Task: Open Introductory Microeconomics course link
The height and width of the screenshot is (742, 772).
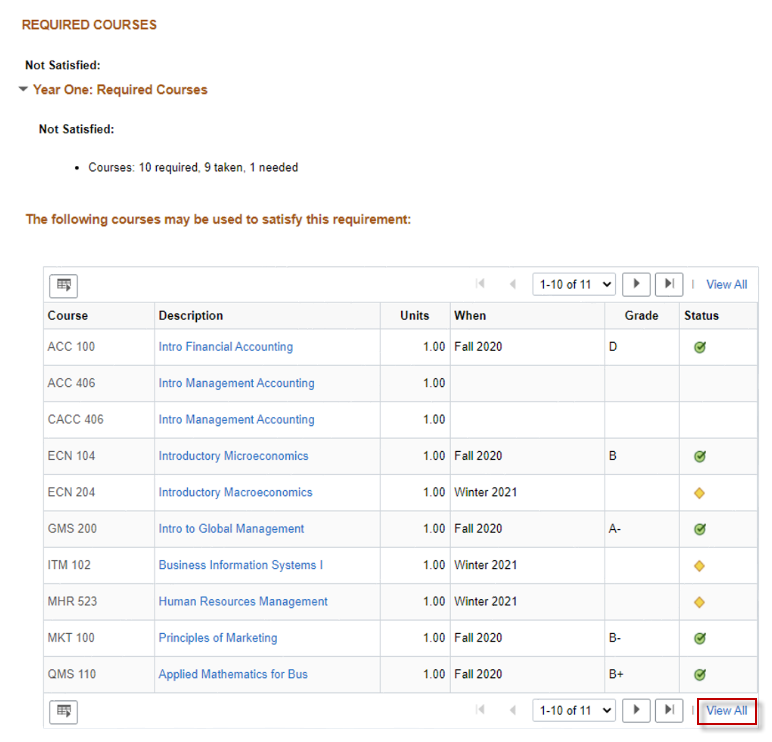Action: click(x=233, y=456)
